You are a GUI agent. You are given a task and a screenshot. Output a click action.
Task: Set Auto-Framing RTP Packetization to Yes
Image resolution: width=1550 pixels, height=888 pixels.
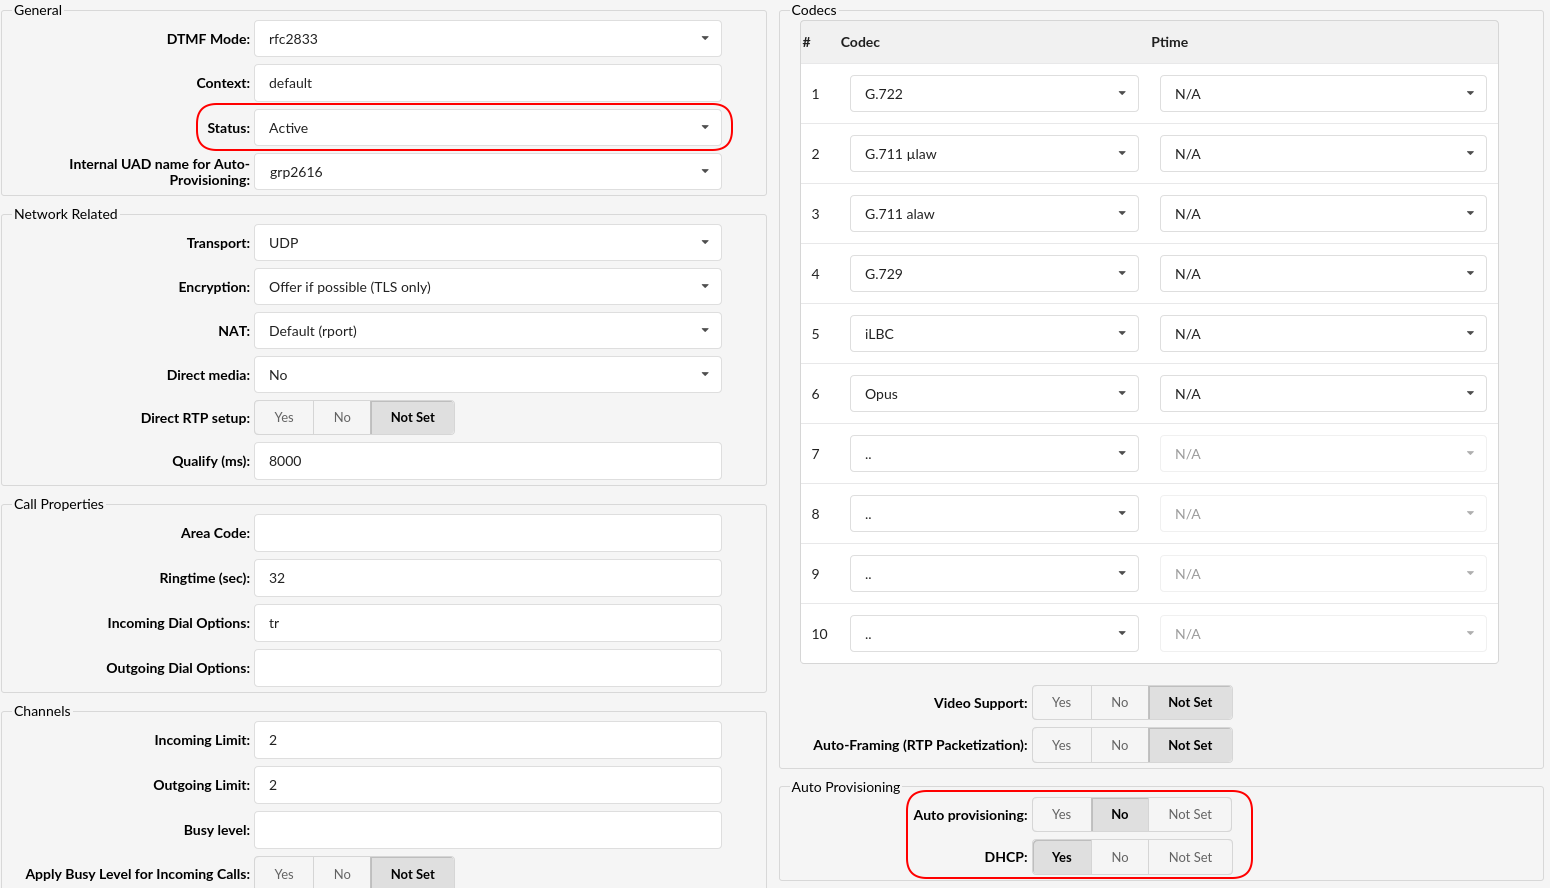(1061, 746)
